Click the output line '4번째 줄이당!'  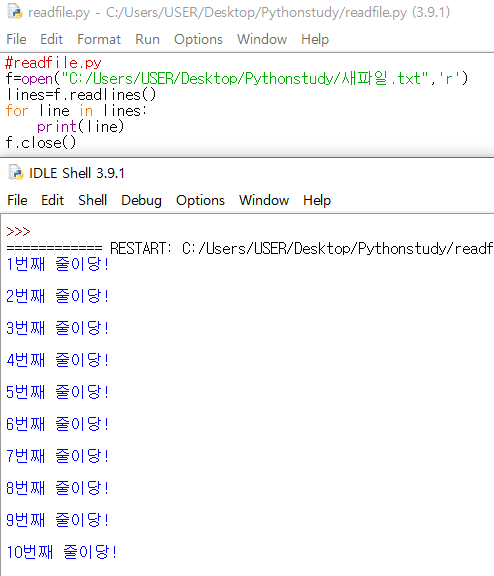point(58,360)
